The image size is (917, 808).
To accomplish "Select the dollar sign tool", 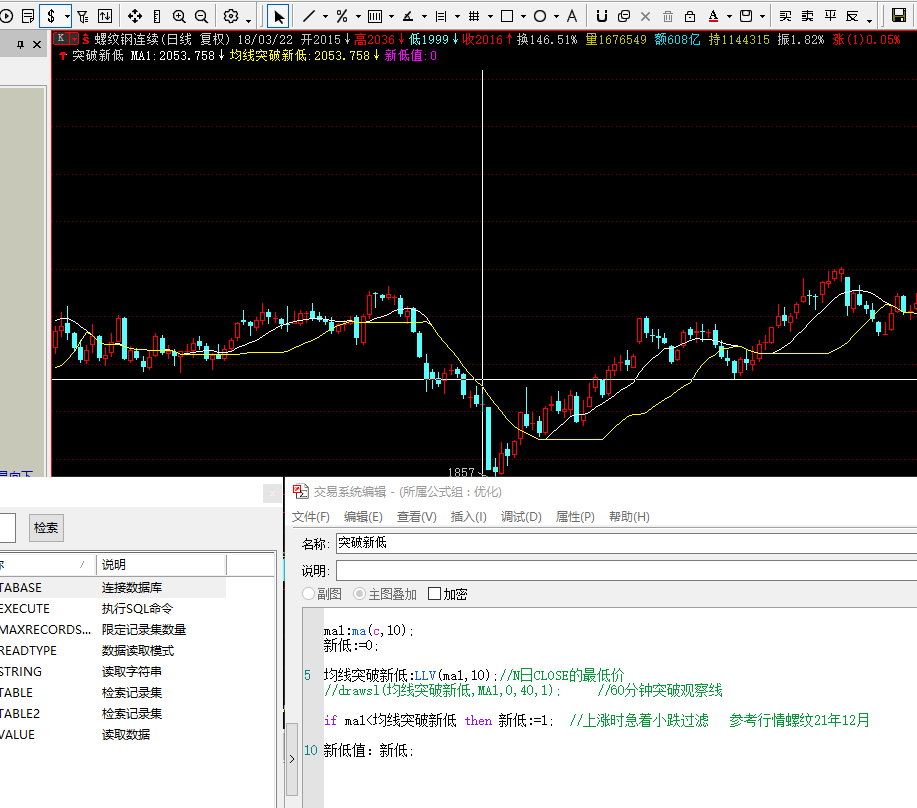I will pos(51,16).
